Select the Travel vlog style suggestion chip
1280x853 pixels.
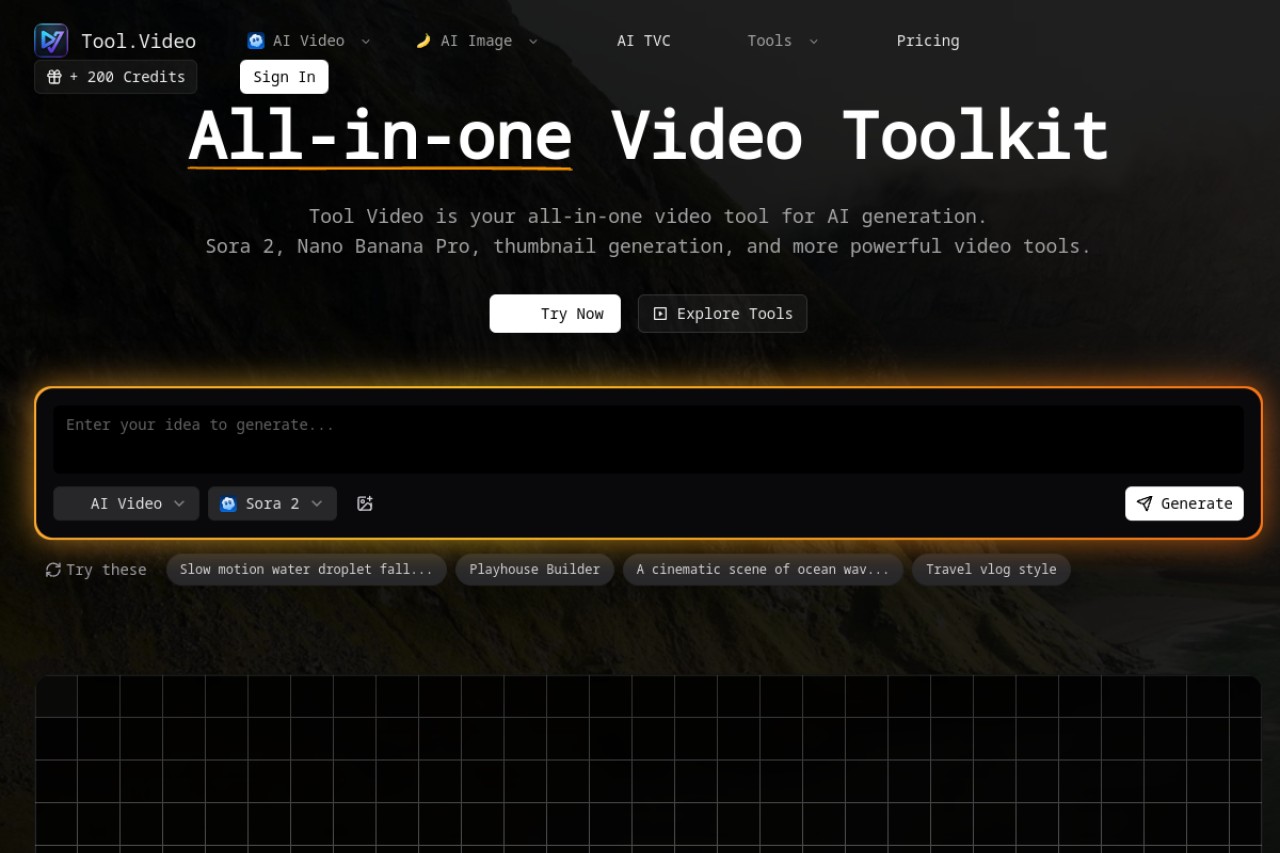coord(991,570)
